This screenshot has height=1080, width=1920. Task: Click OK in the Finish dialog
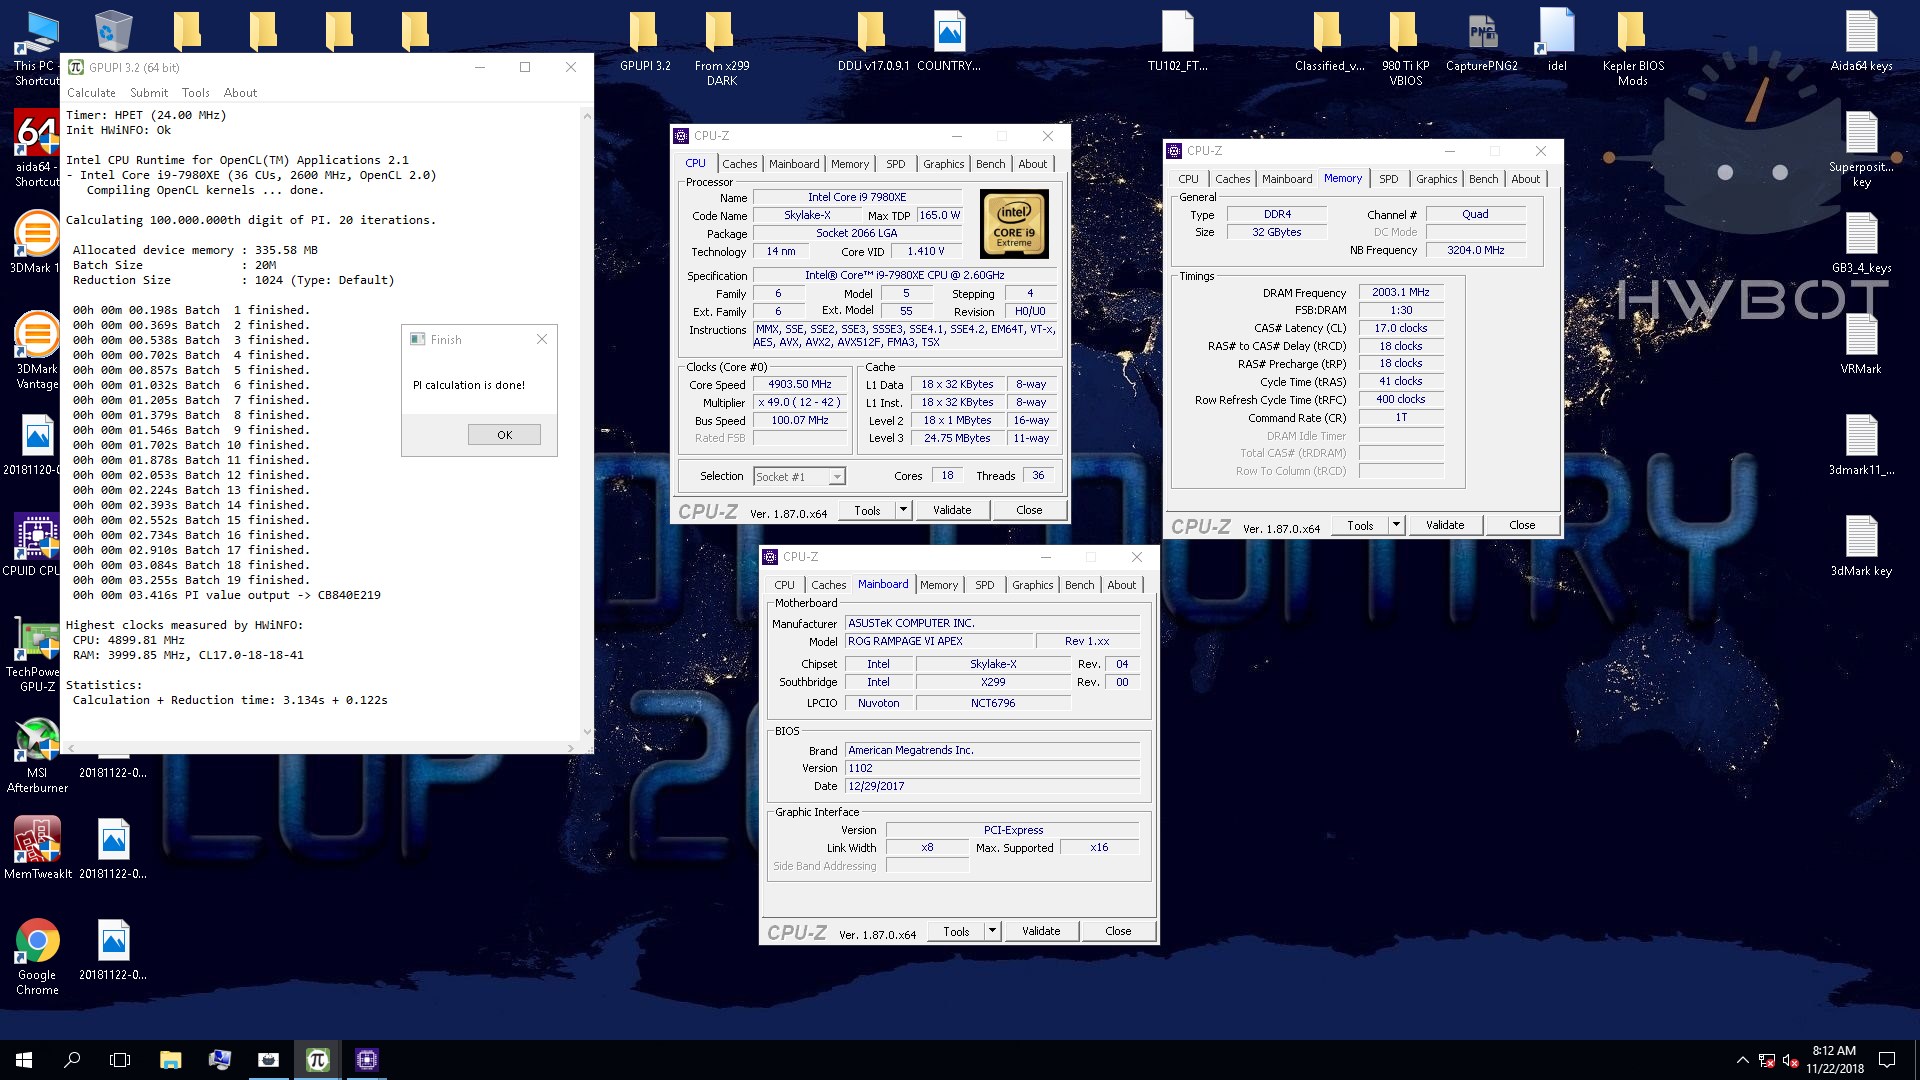coord(504,435)
